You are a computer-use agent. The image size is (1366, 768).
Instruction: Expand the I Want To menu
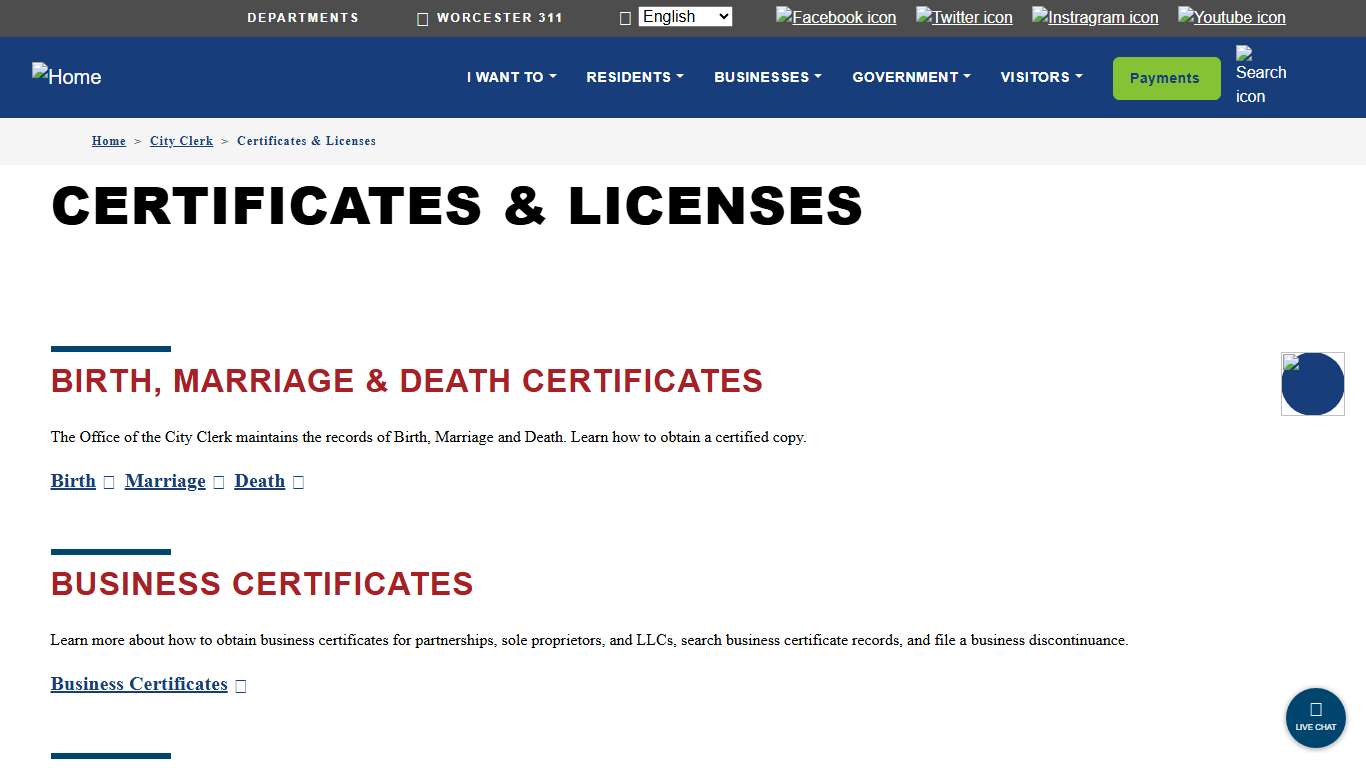[x=511, y=77]
